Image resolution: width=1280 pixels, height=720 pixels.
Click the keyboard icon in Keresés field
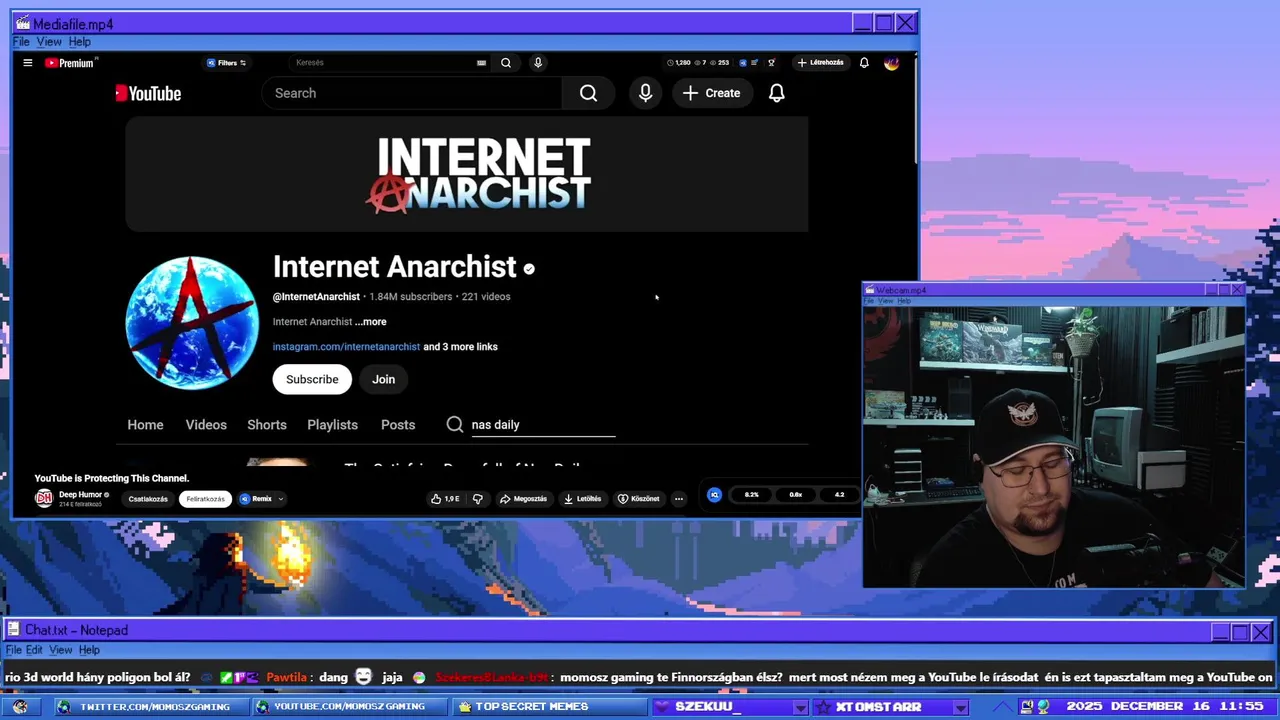[481, 63]
